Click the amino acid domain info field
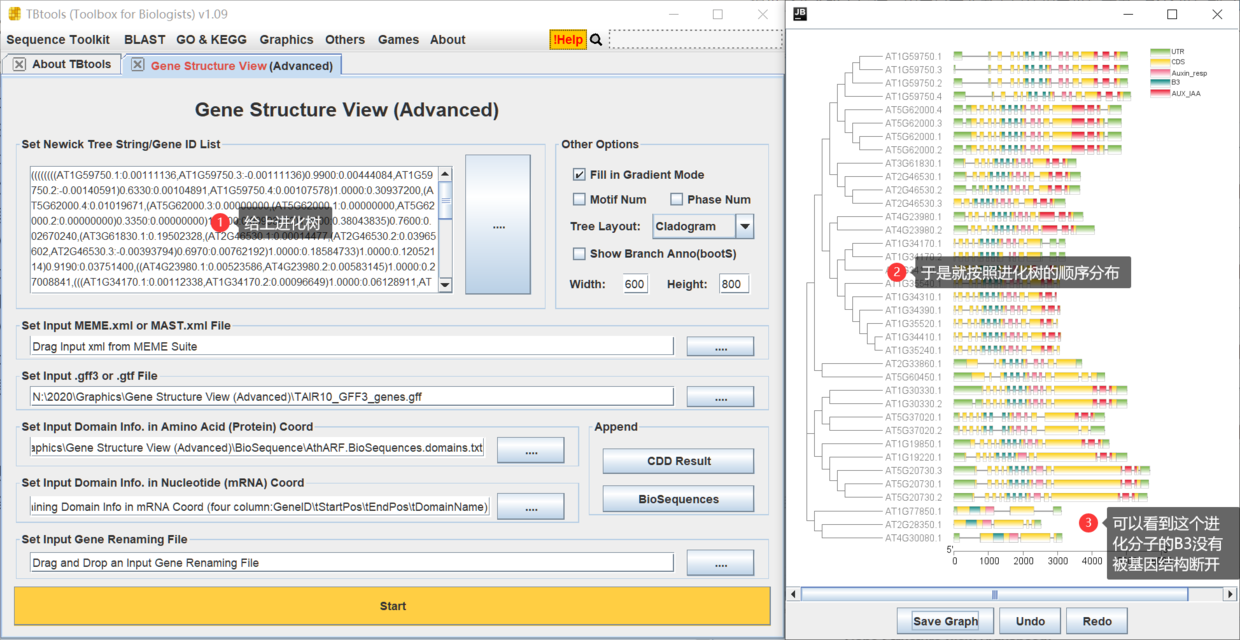The height and width of the screenshot is (640, 1240). [257, 447]
